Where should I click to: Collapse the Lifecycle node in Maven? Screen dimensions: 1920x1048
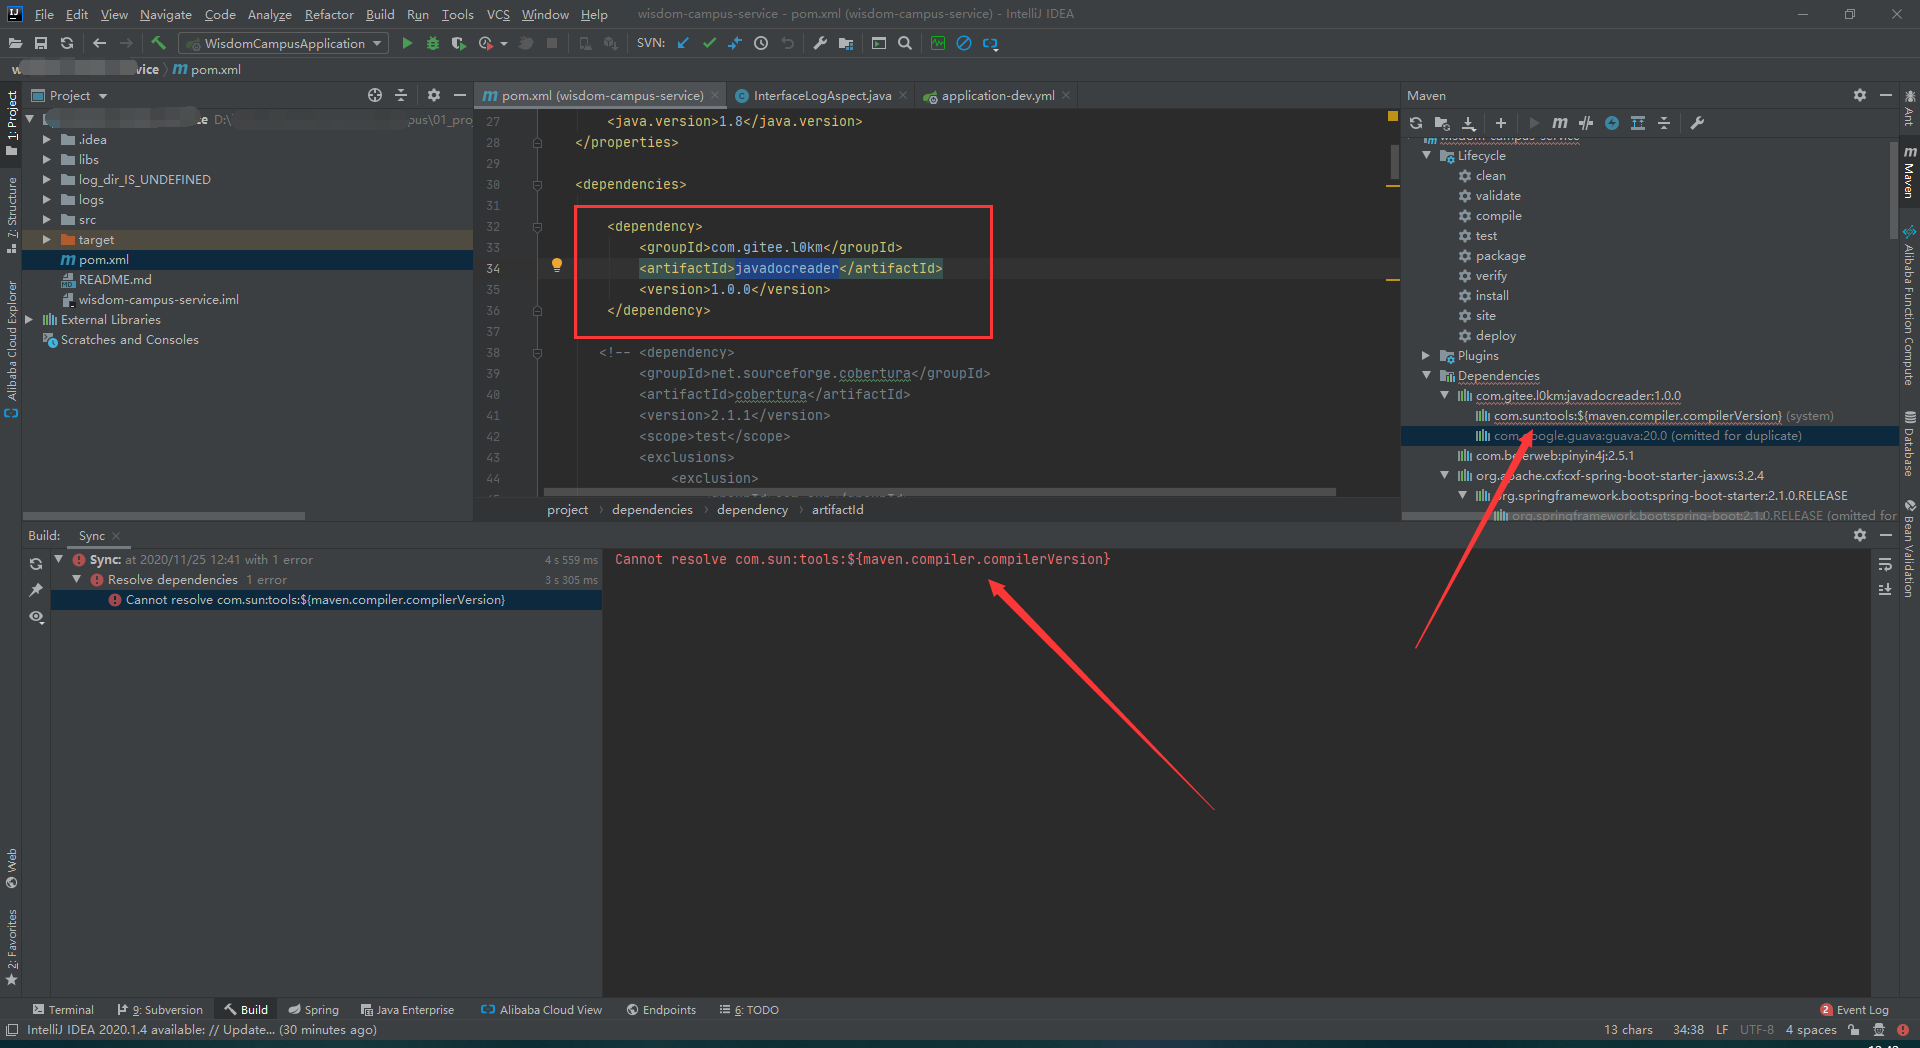[x=1426, y=155]
